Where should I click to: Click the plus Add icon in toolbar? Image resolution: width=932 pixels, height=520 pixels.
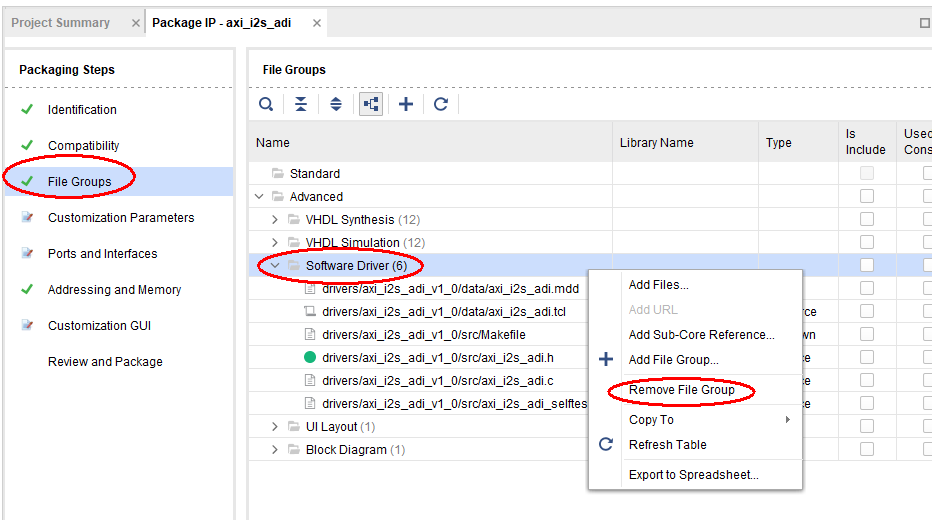coord(406,104)
